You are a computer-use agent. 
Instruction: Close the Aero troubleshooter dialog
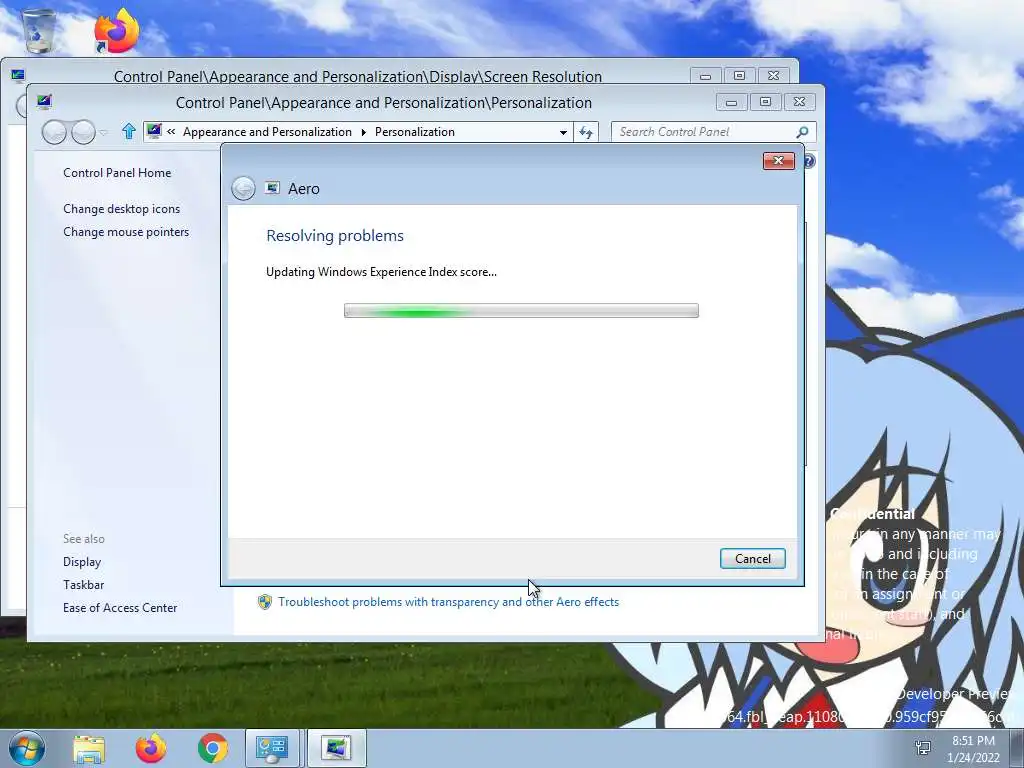(x=778, y=161)
